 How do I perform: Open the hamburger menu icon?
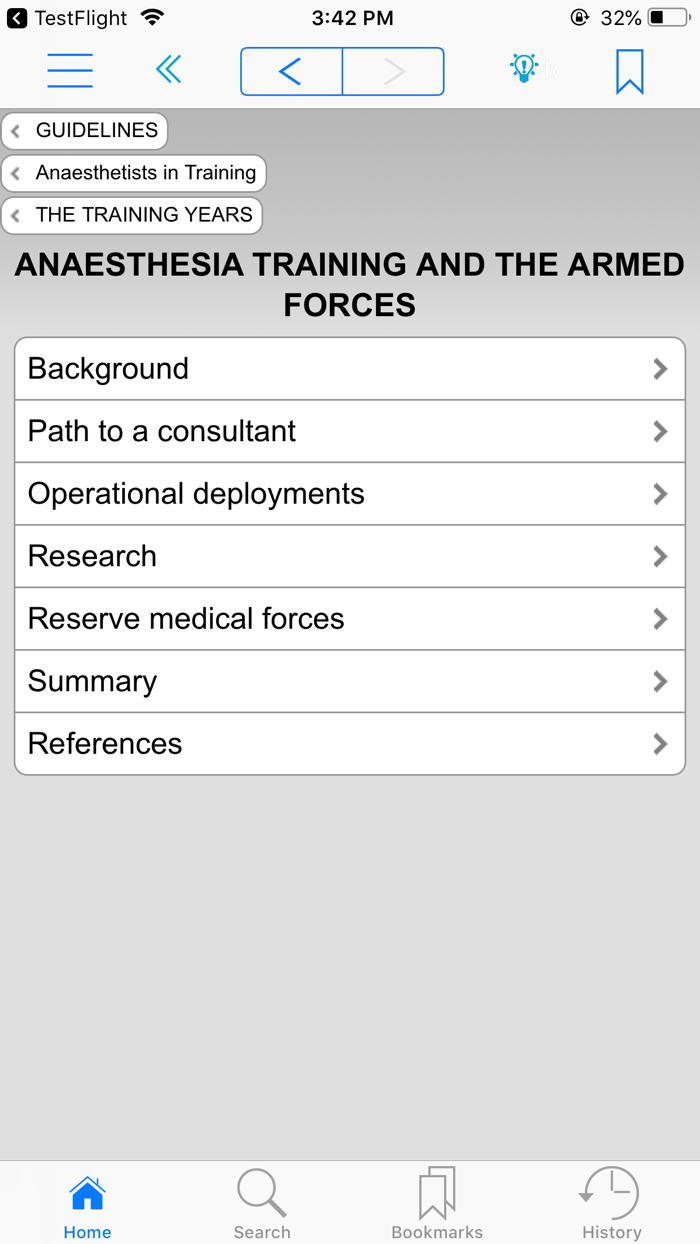70,71
